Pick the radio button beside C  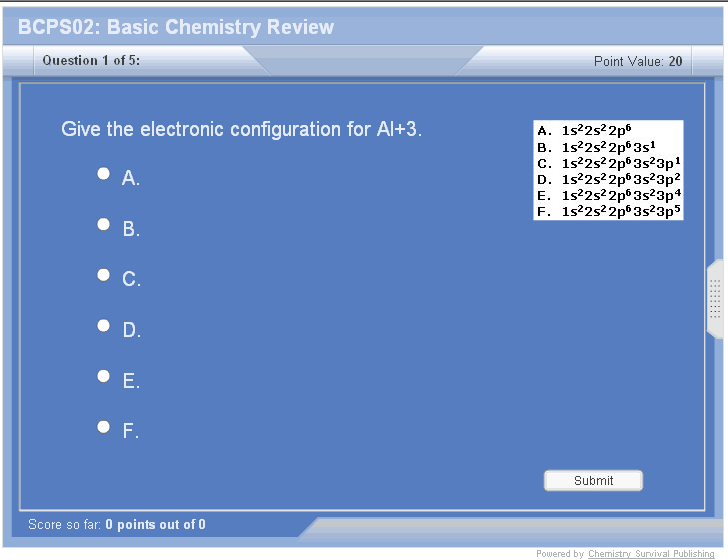point(104,275)
